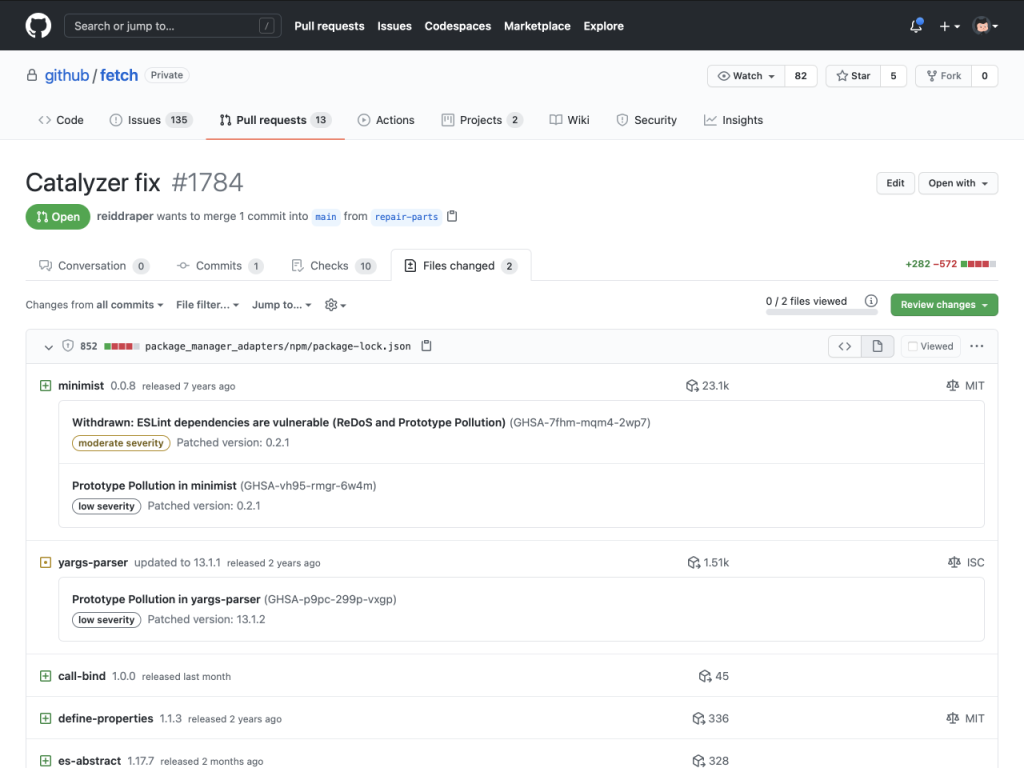Open the notifications bell

tap(915, 25)
